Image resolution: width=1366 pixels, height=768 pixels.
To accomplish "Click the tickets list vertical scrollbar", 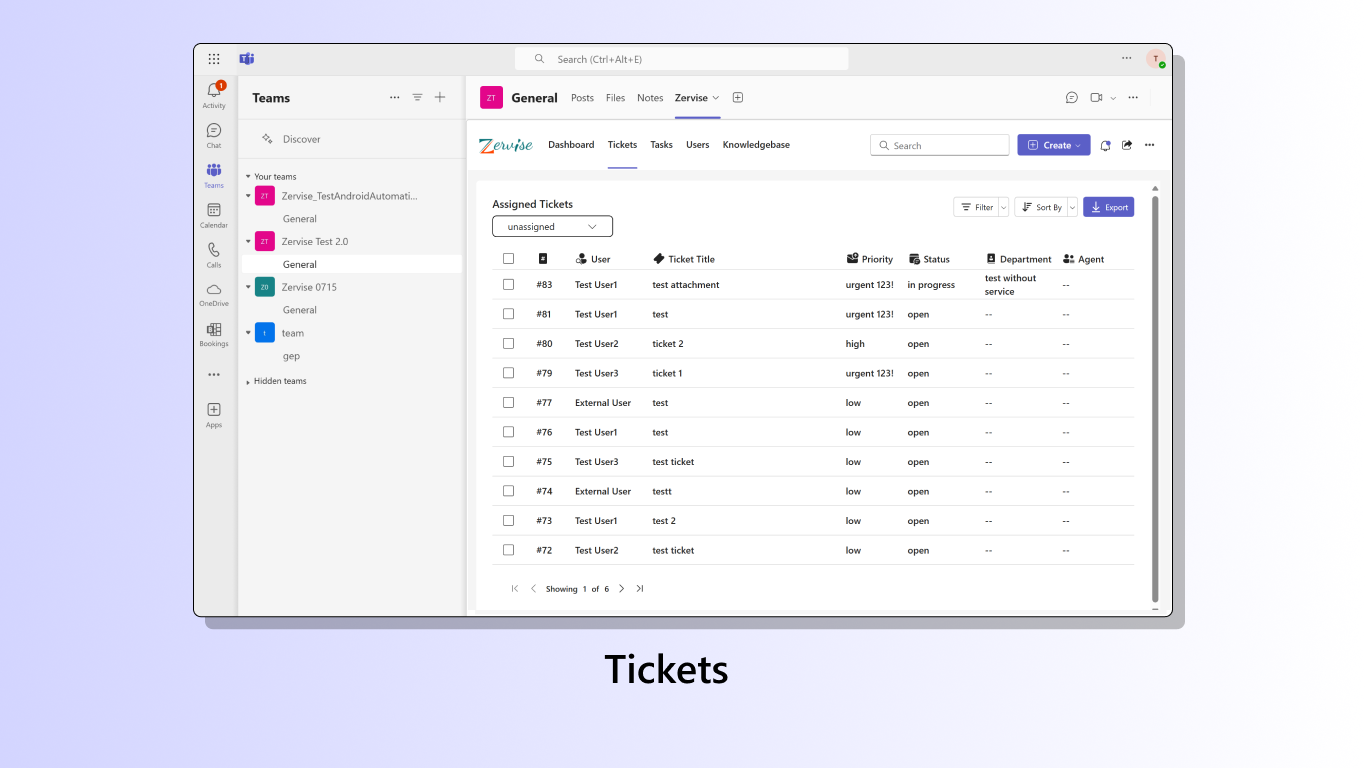I will 1155,398.
